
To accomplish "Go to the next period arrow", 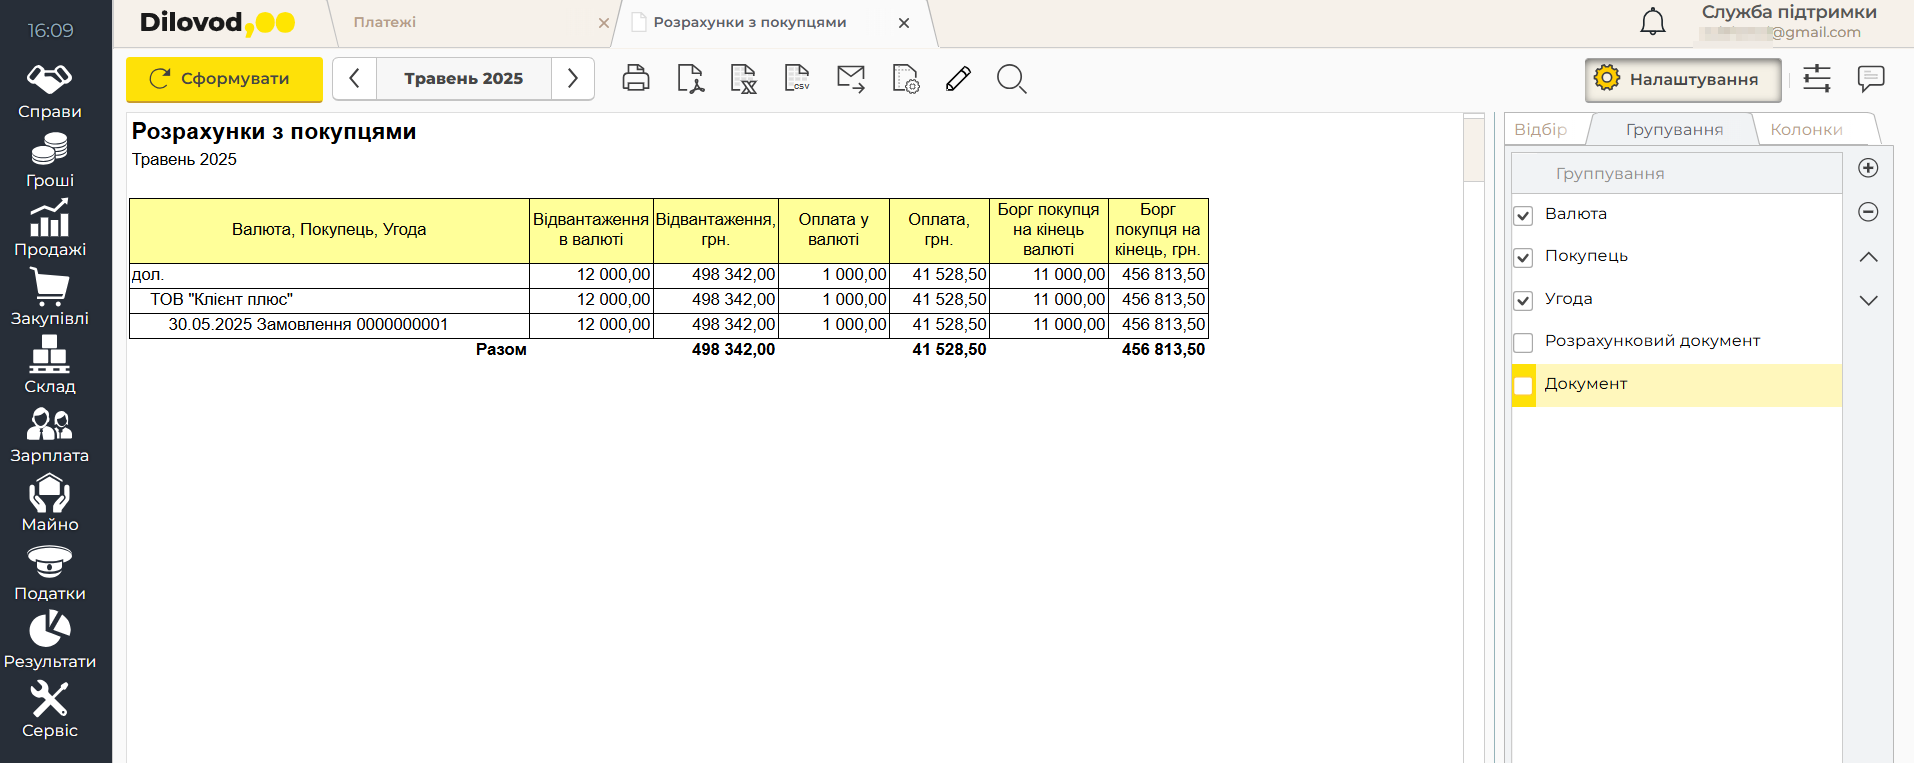I will 572,79.
